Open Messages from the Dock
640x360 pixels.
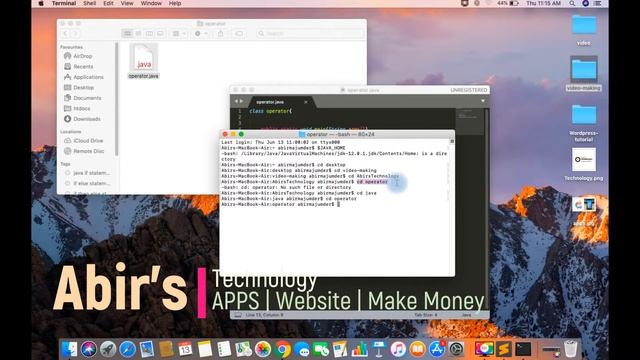coord(302,349)
